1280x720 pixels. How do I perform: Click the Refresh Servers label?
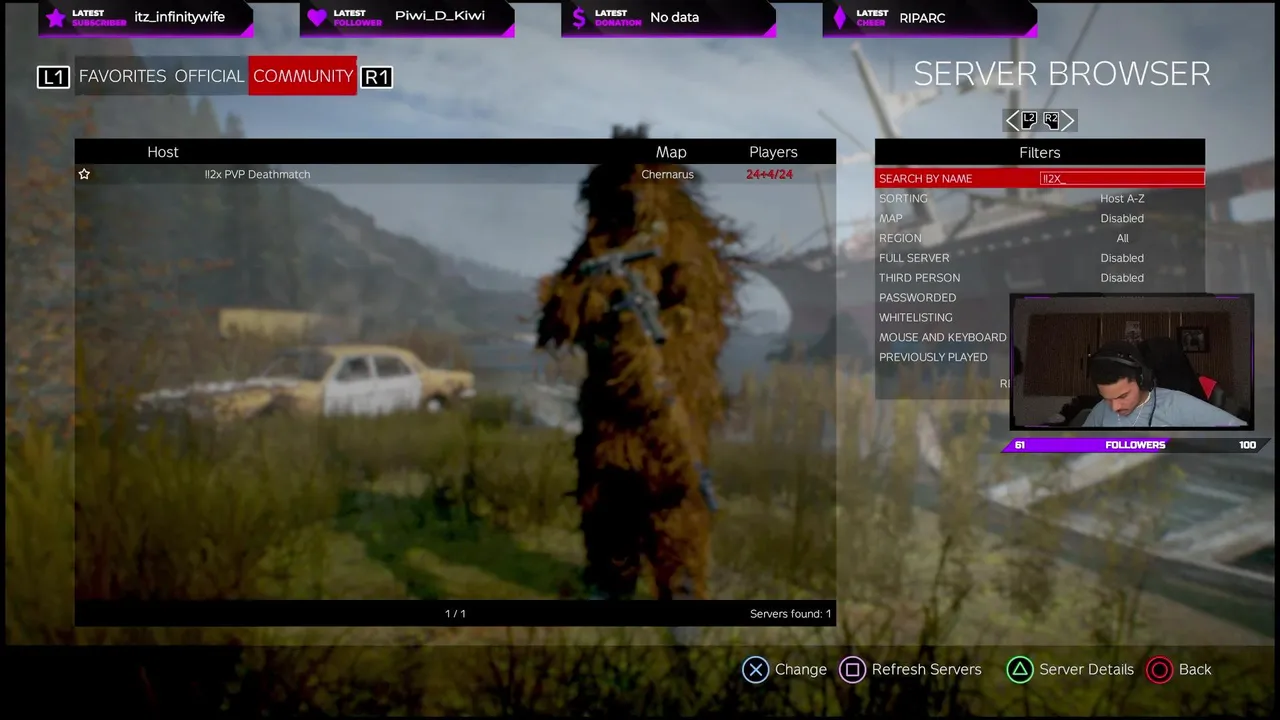coord(926,670)
